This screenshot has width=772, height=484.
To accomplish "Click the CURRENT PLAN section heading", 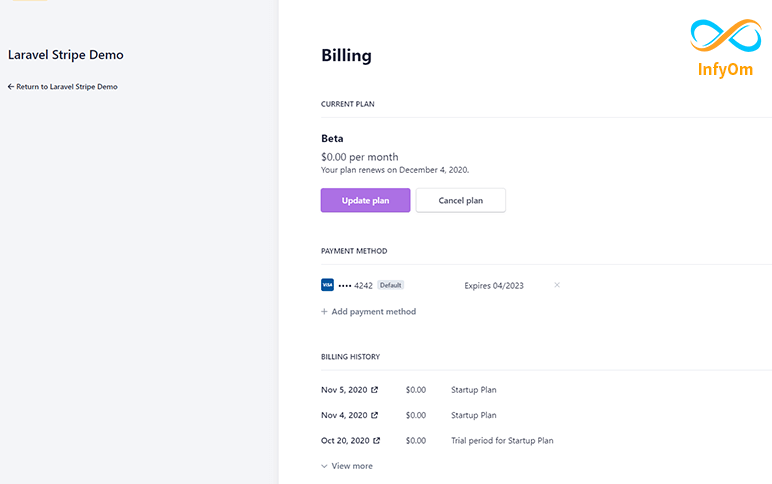I will 348,104.
